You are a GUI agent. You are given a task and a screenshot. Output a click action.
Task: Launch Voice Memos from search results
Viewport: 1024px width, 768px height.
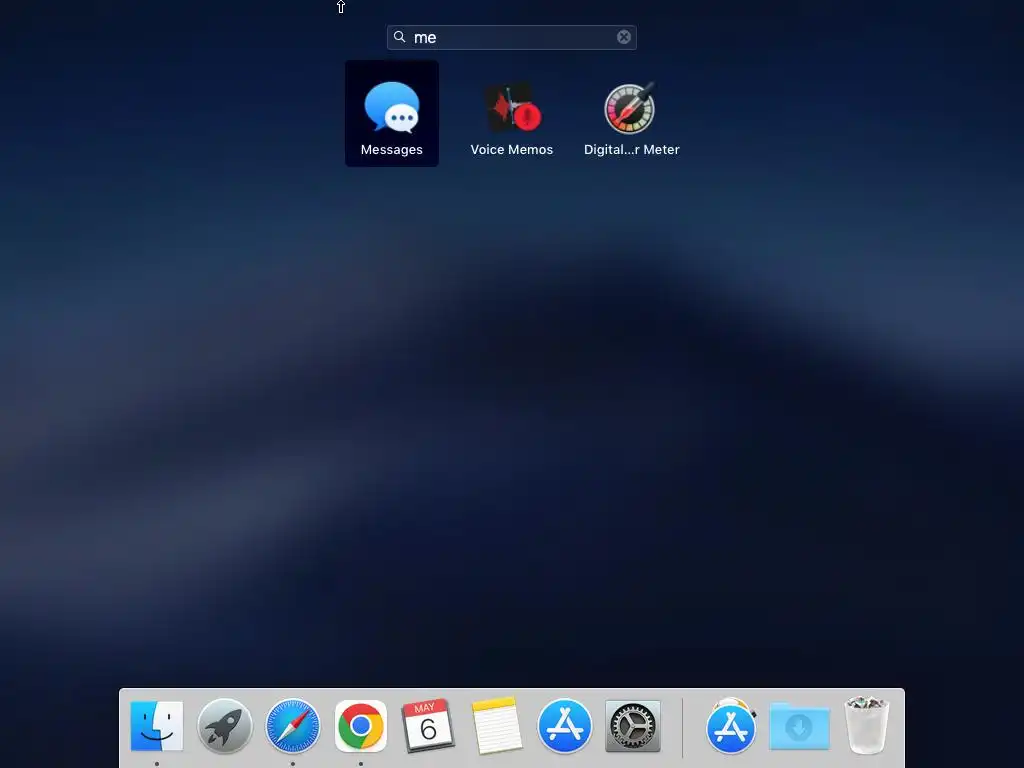(x=512, y=108)
